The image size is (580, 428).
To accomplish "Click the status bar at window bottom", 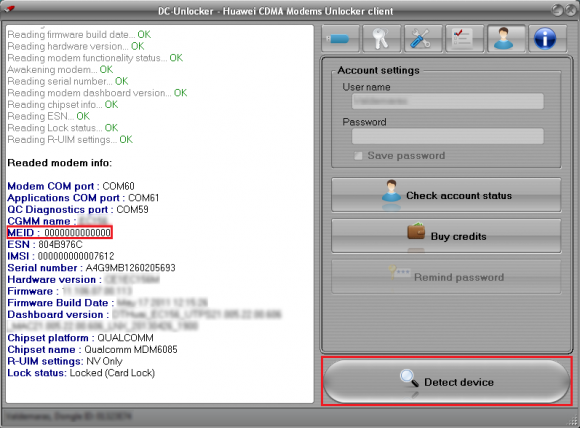I will (x=290, y=417).
